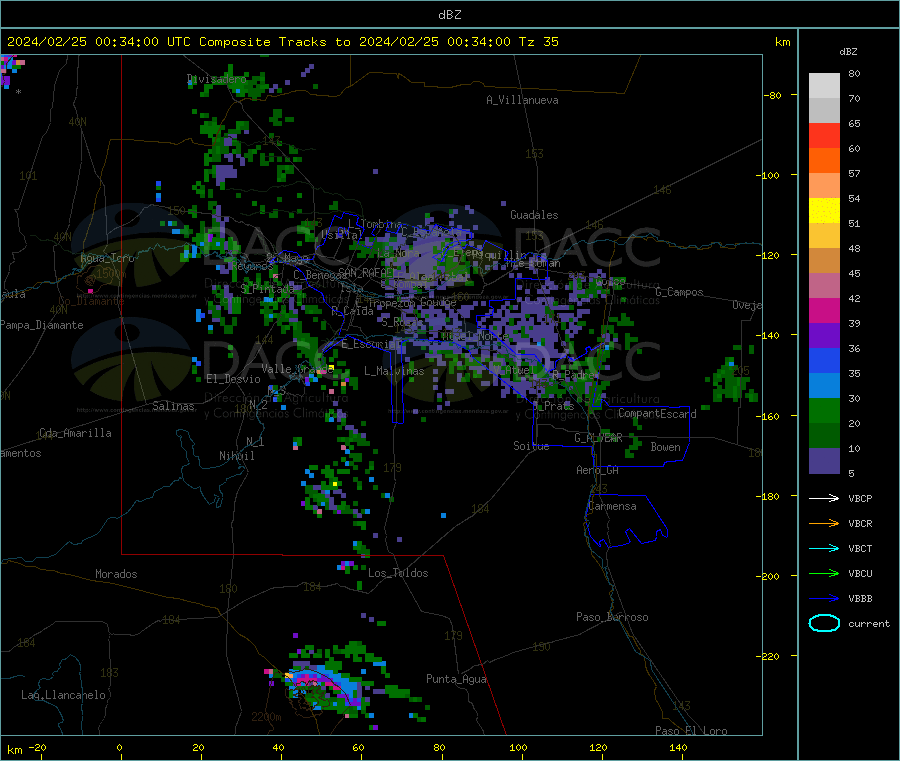Viewport: 900px width, 761px height.
Task: Select the 39 dBZ magenta swatch
Action: (x=824, y=310)
